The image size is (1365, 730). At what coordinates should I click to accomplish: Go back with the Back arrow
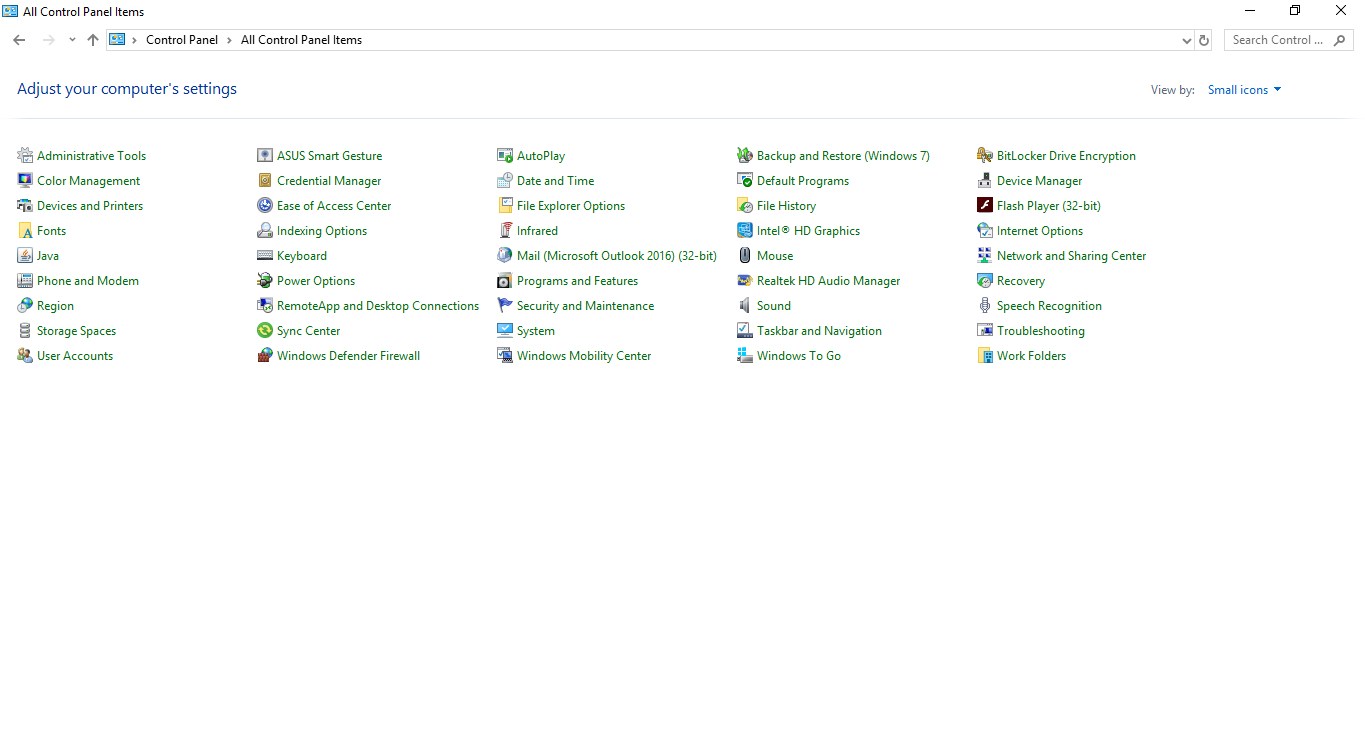(x=19, y=40)
